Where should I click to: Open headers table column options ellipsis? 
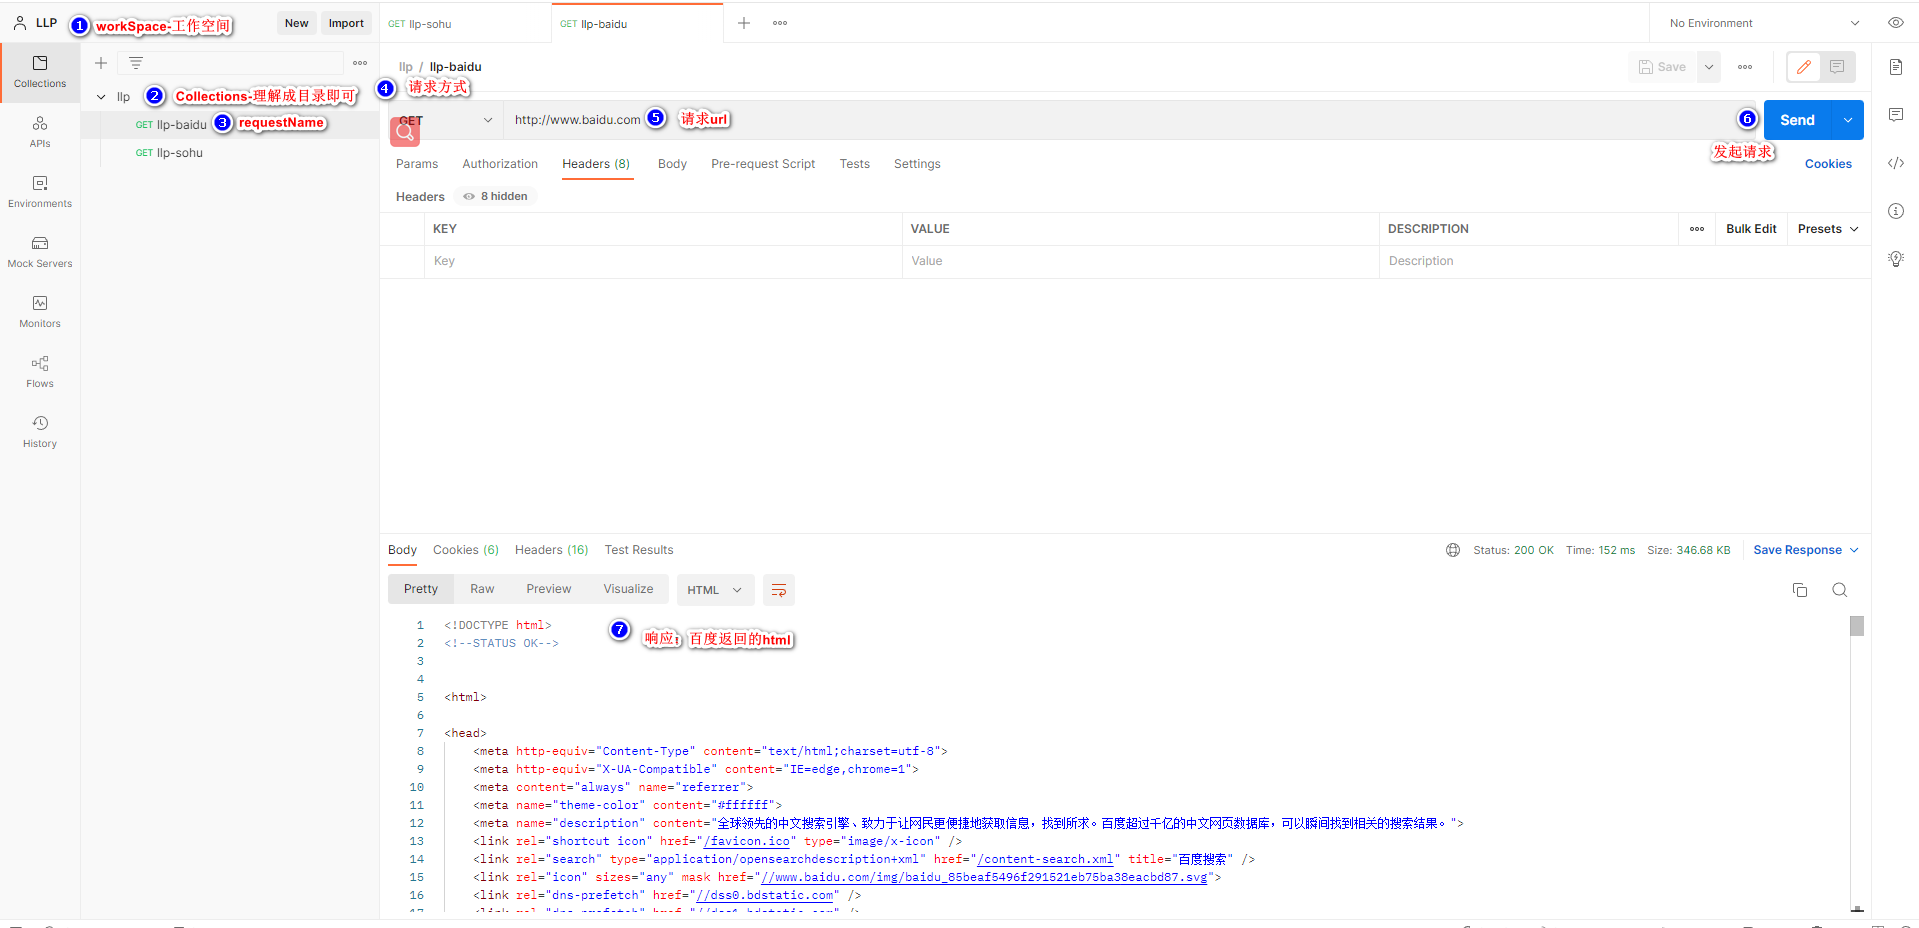(x=1697, y=229)
